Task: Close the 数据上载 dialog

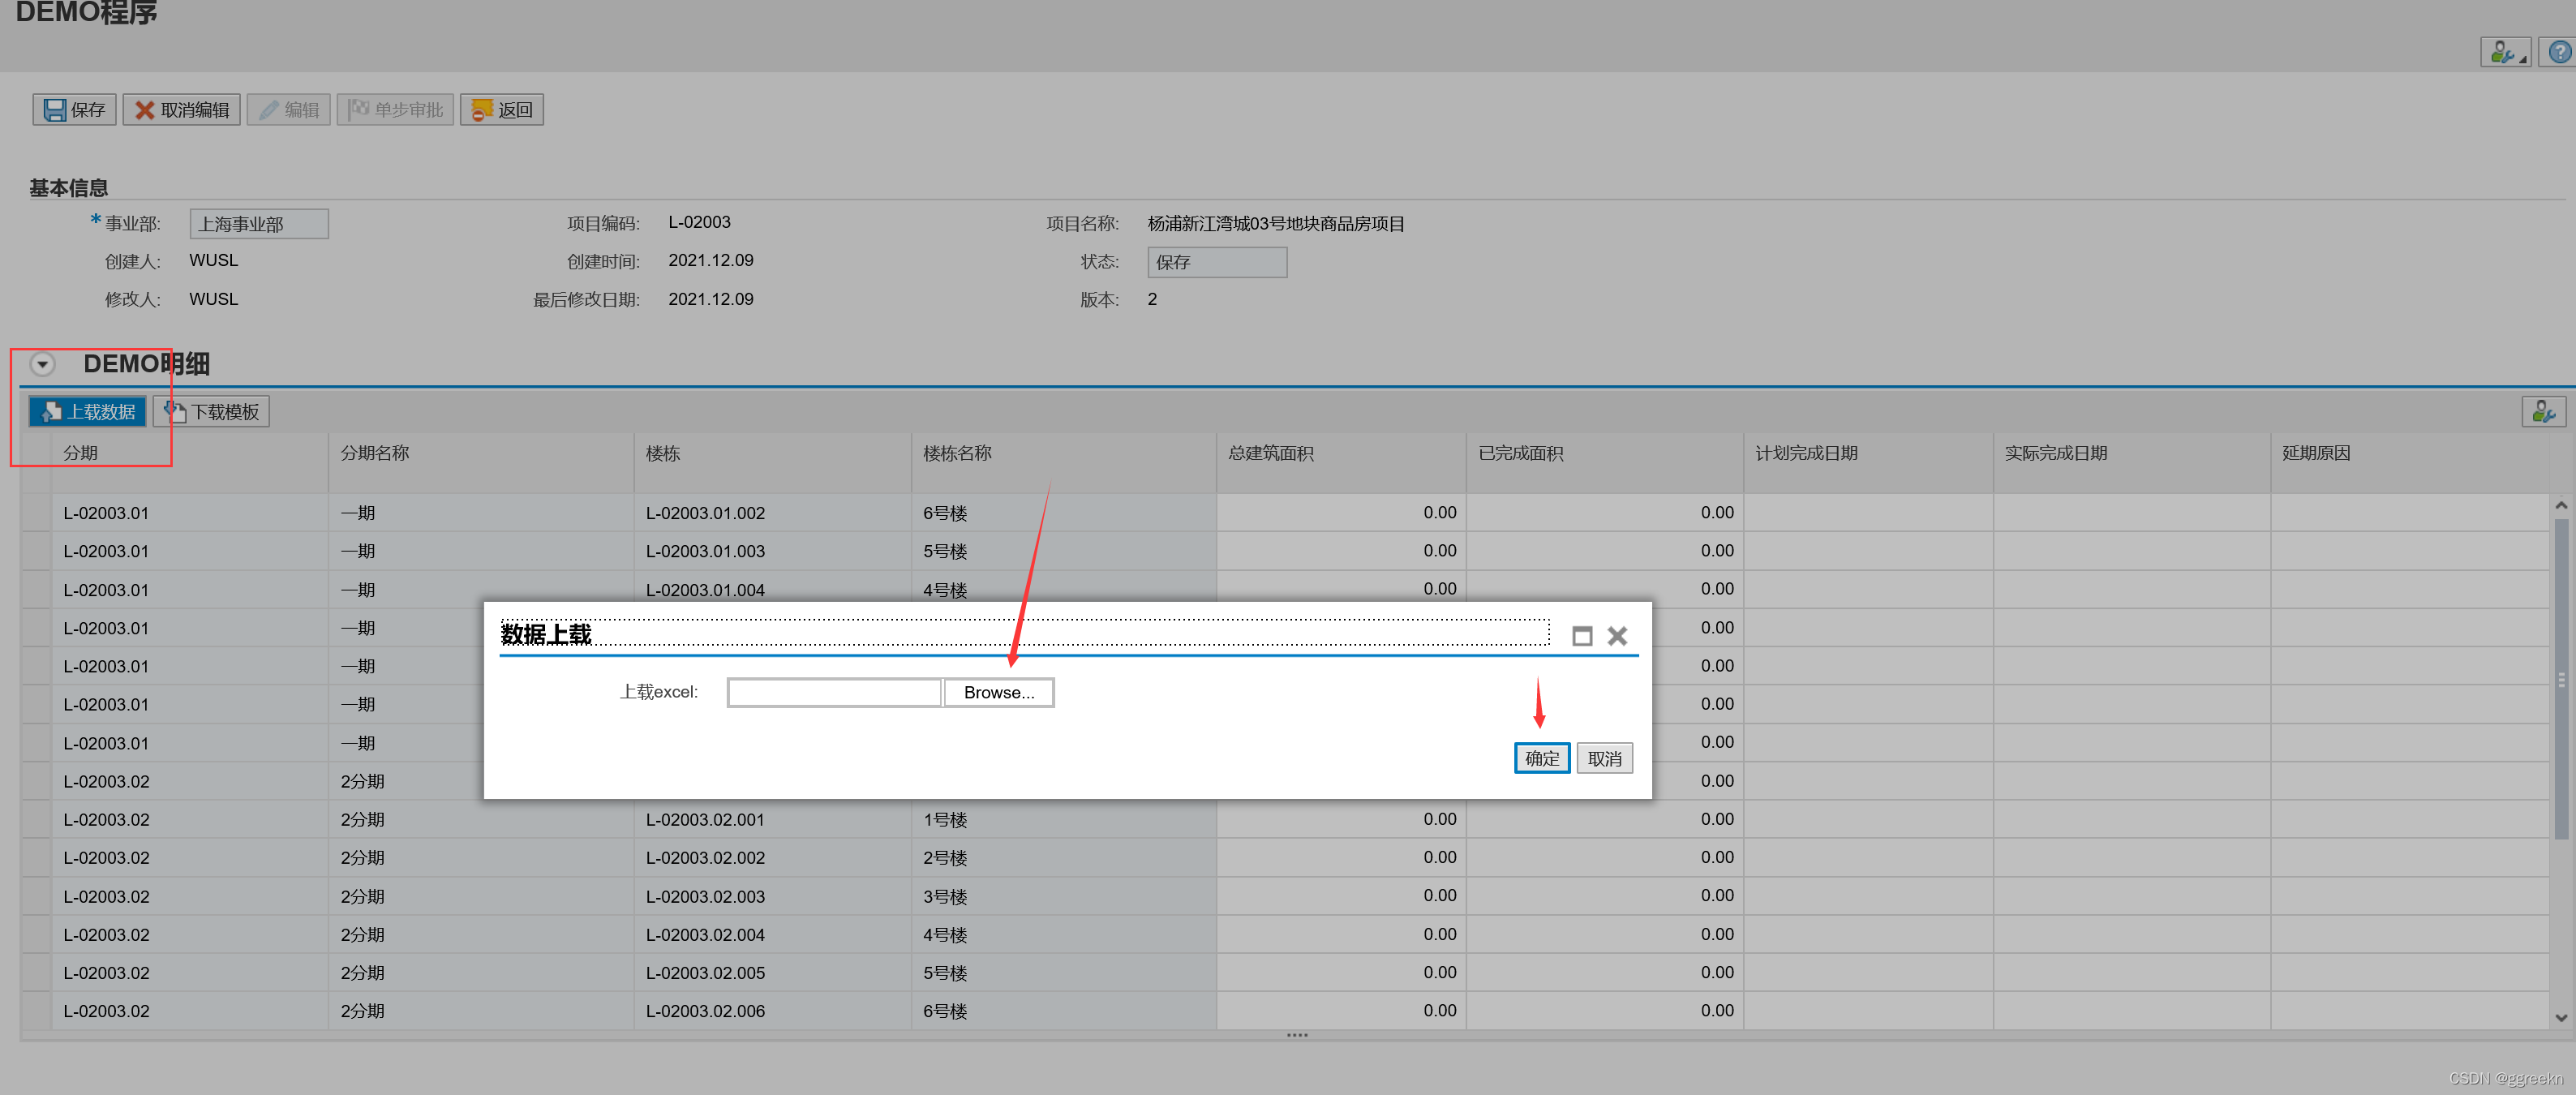Action: click(1617, 636)
